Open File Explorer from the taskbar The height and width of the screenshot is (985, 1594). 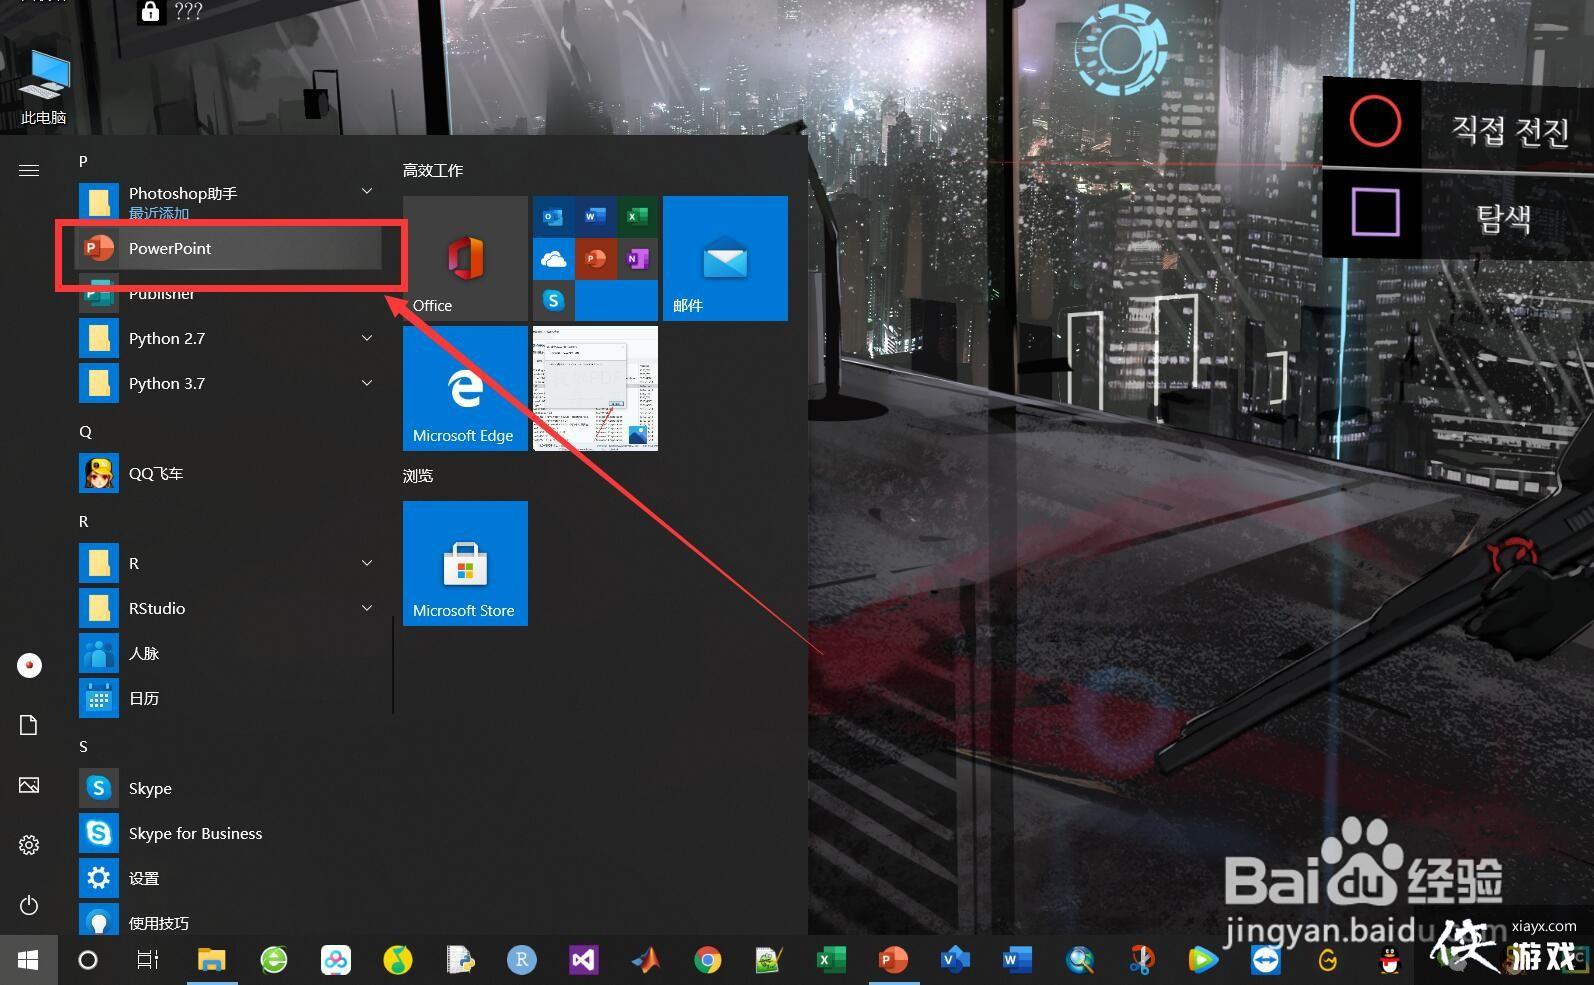tap(211, 960)
